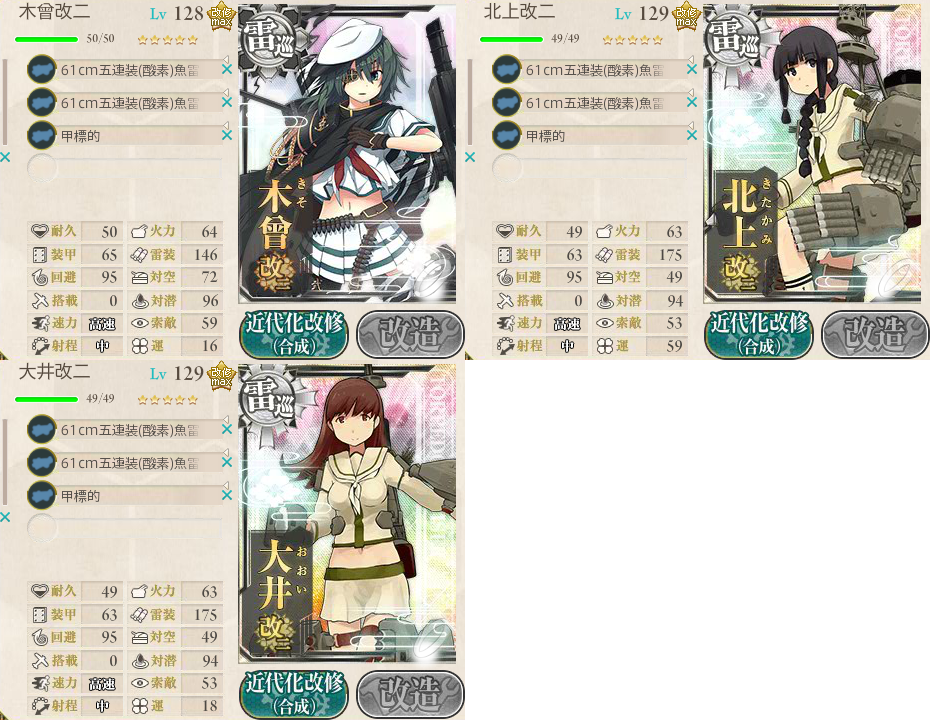This screenshot has height=720, width=930.
Task: Open 近代化改修 (合成) for Ooi
Action: click(x=294, y=694)
